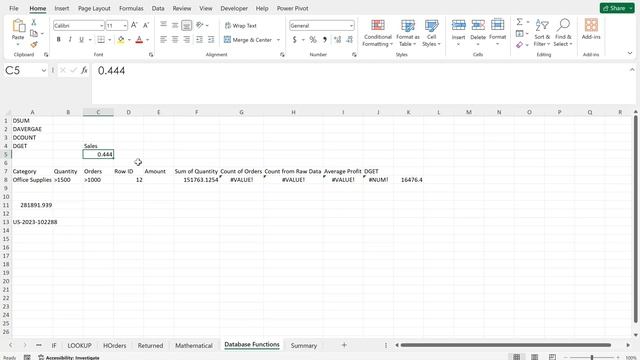
Task: Center text horizontally
Action: tap(175, 40)
